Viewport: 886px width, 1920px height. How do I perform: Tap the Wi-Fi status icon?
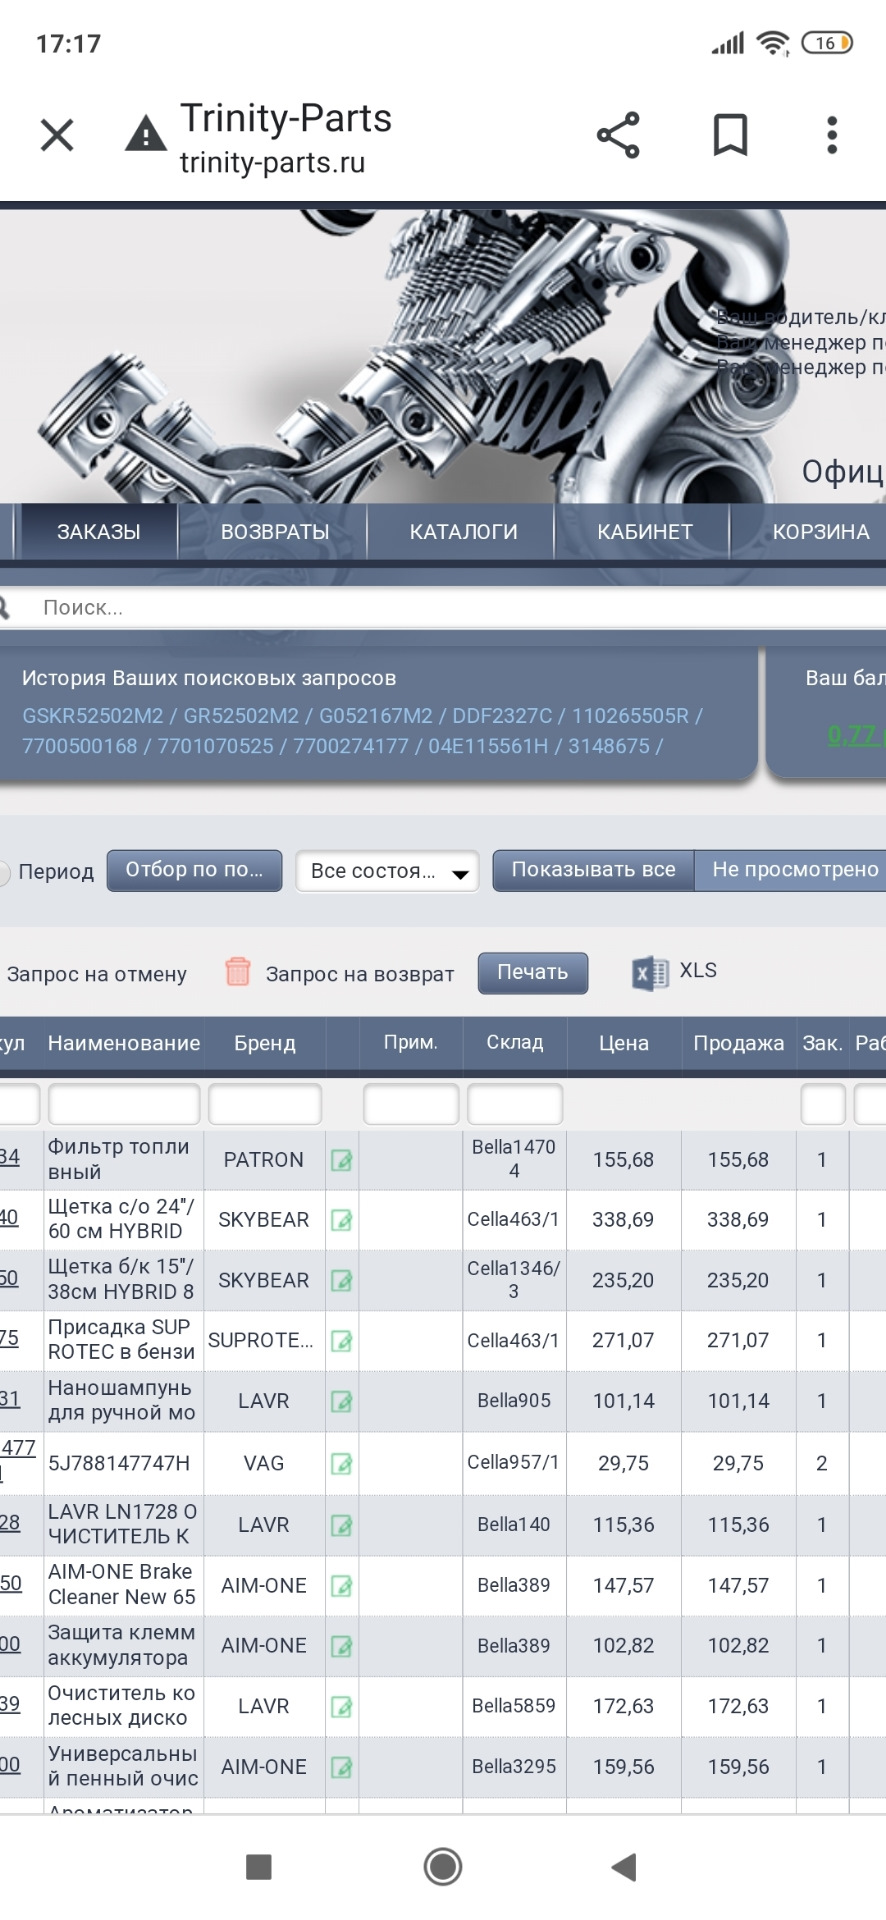click(x=773, y=43)
